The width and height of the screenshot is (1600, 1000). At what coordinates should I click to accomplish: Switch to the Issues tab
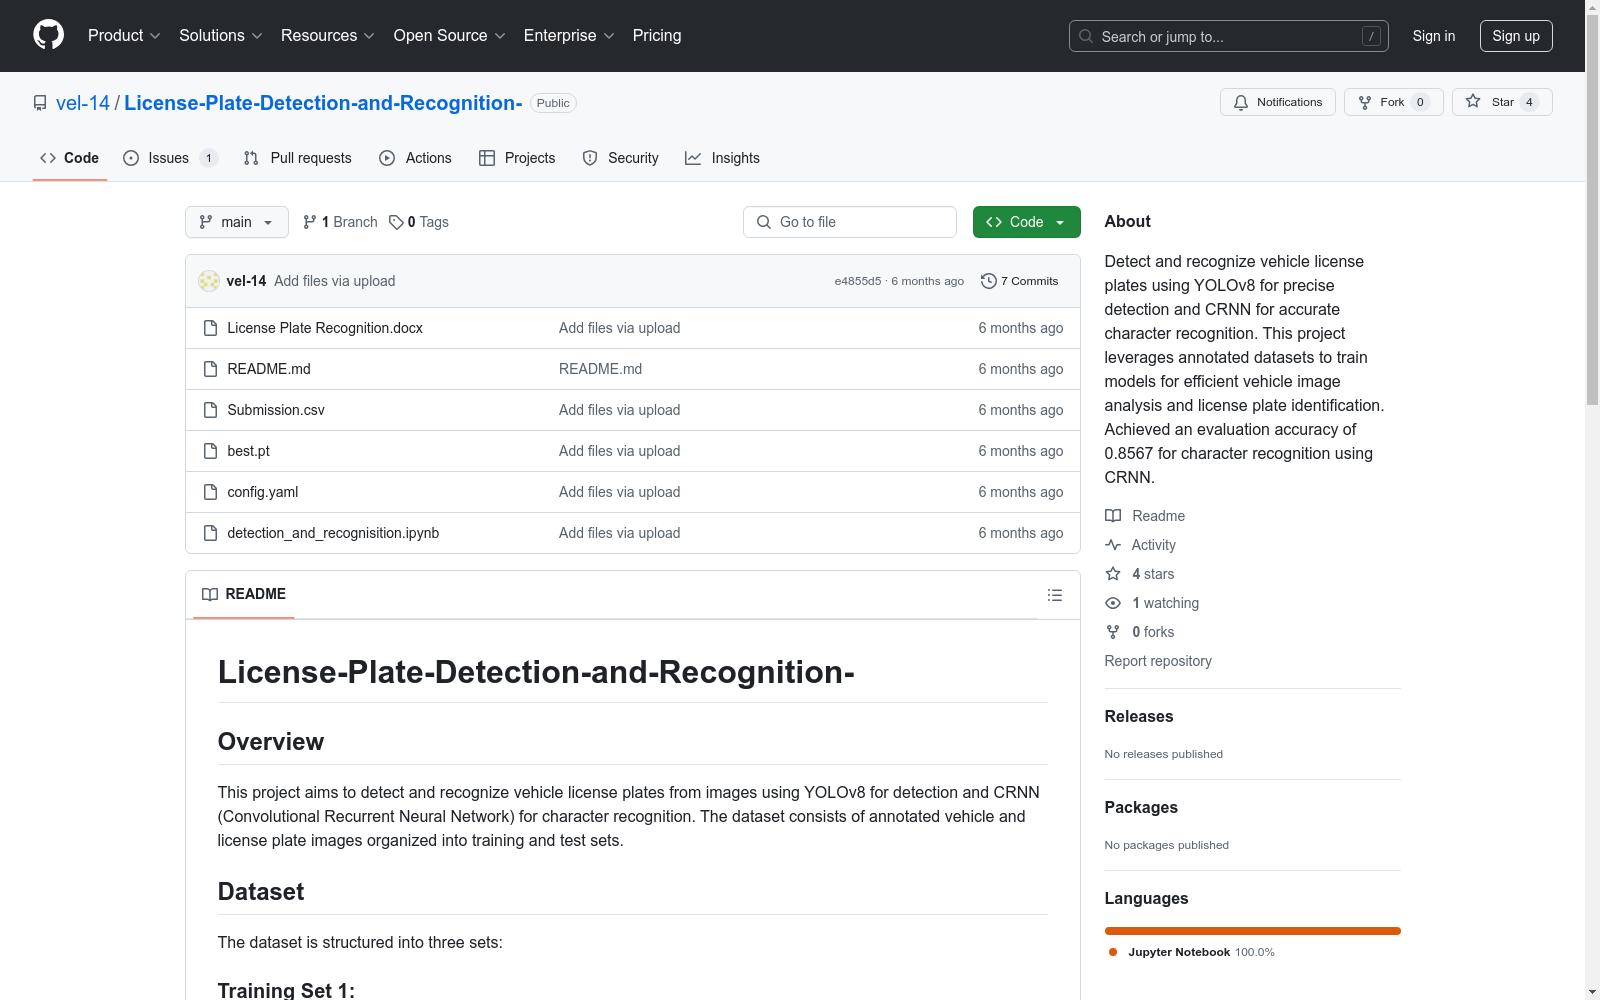tap(168, 158)
